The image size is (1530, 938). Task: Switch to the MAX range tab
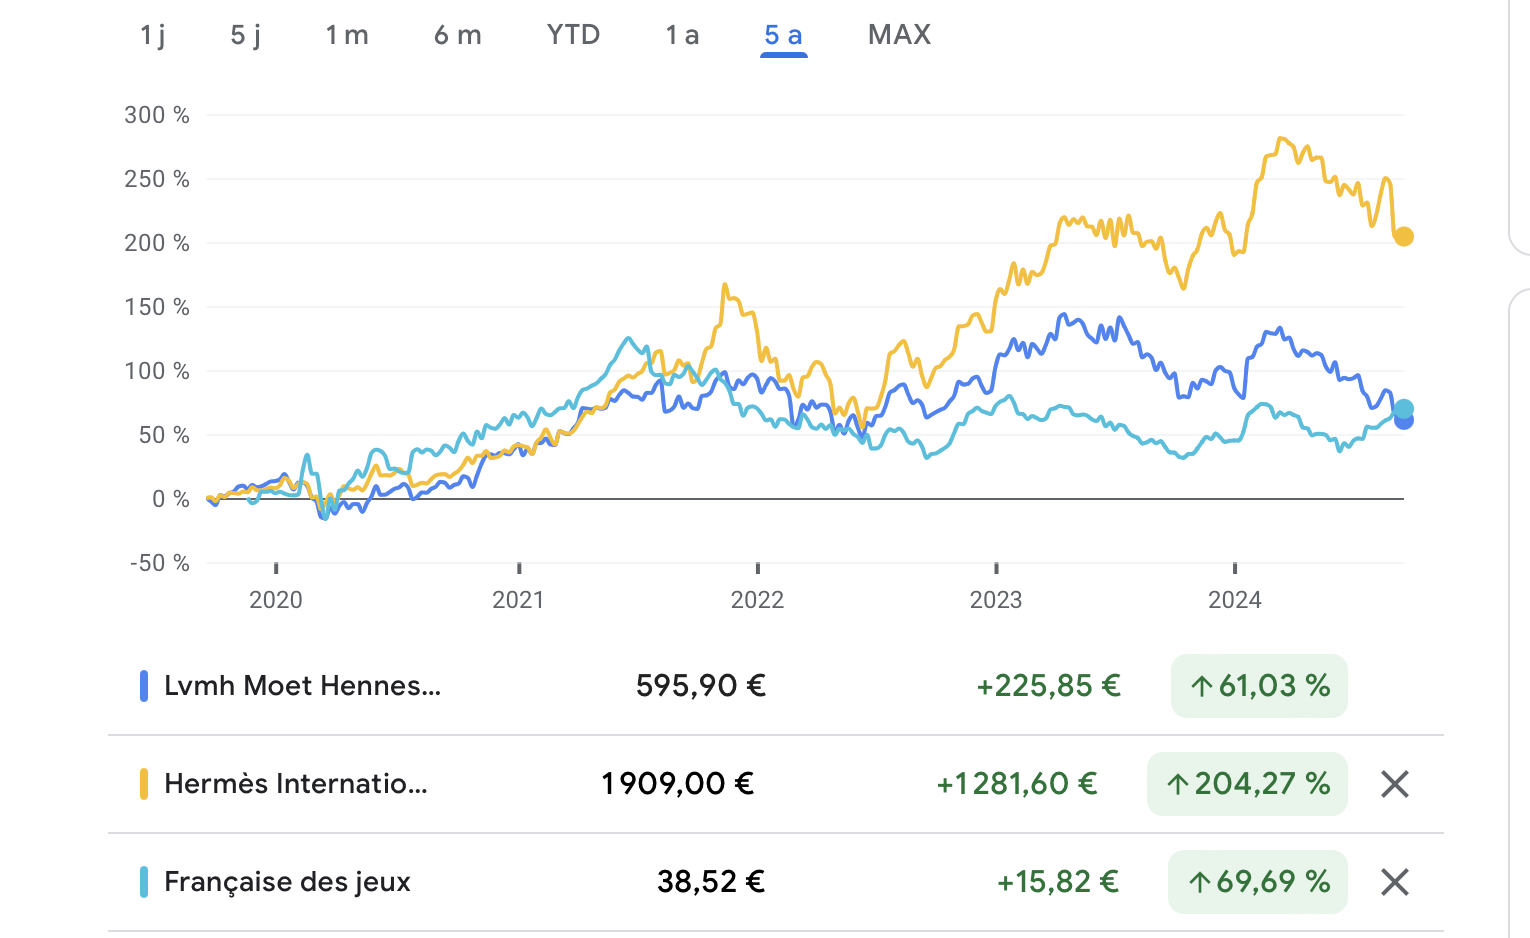point(899,35)
